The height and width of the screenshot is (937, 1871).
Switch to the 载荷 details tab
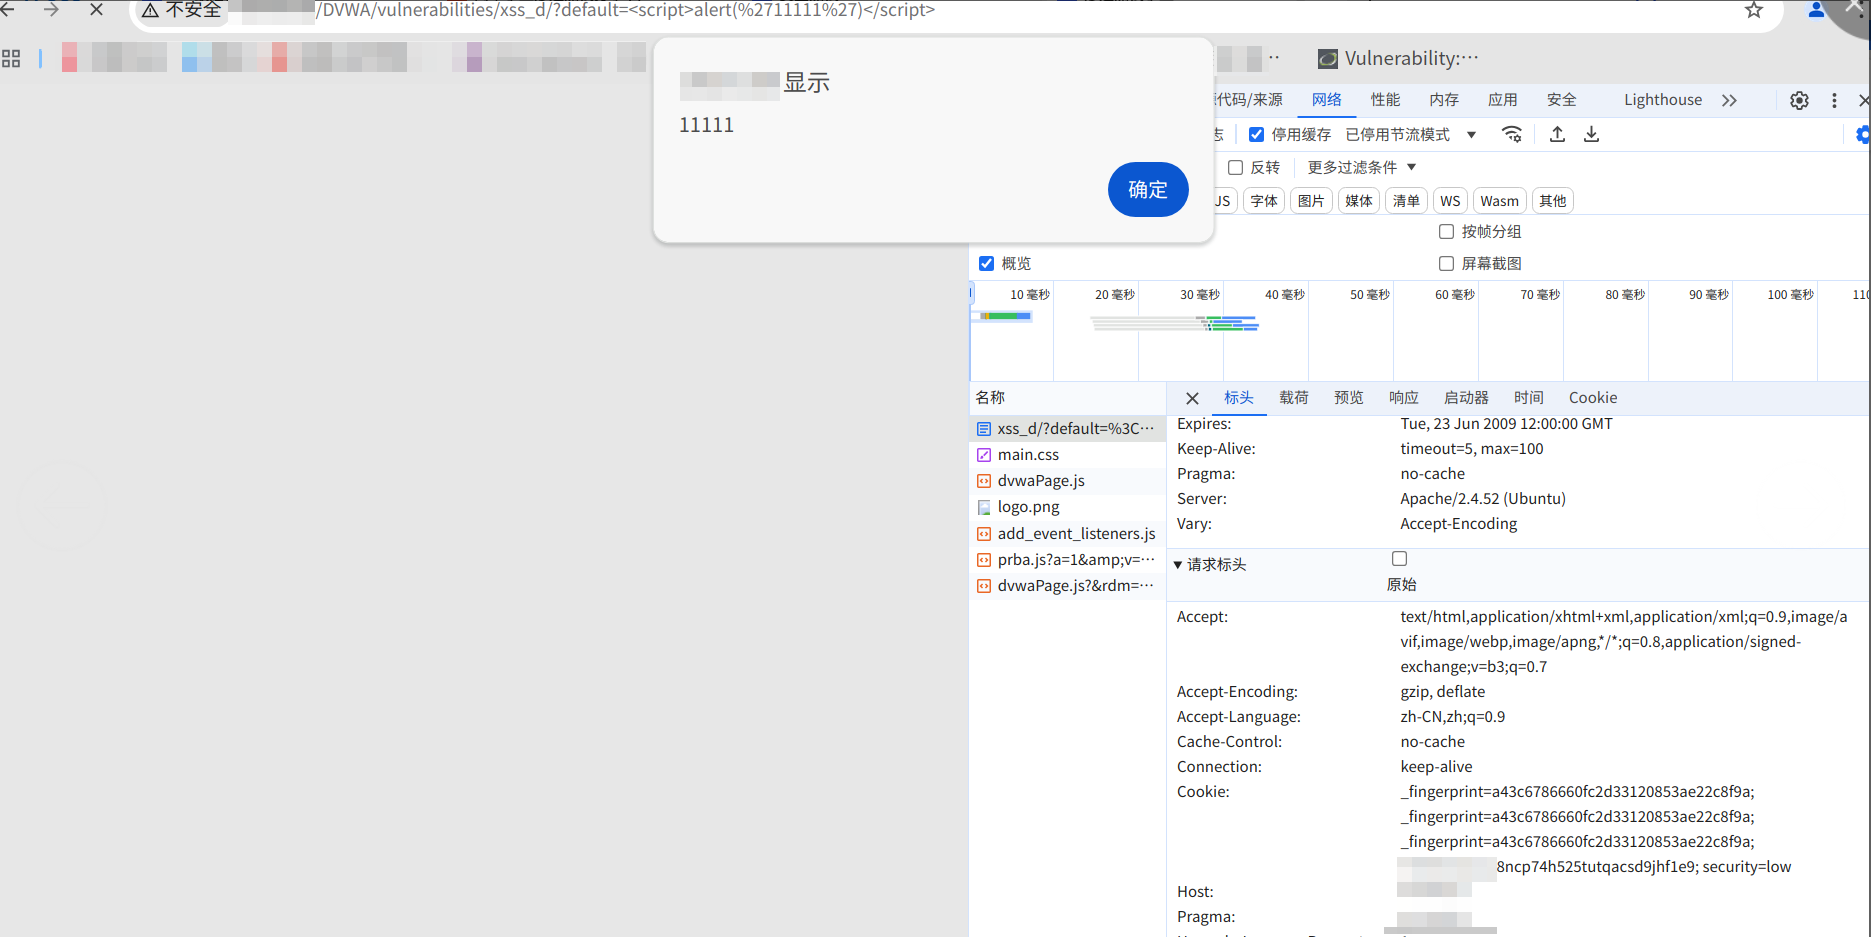(1294, 398)
